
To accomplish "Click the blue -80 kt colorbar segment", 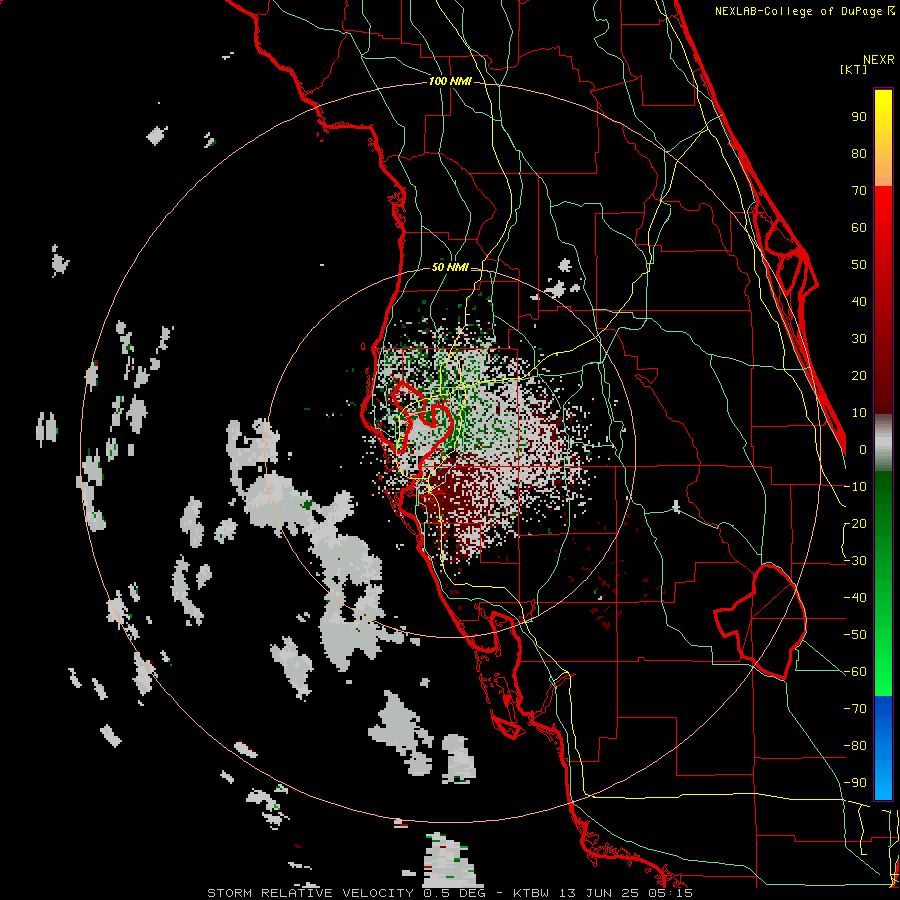I will coord(883,746).
